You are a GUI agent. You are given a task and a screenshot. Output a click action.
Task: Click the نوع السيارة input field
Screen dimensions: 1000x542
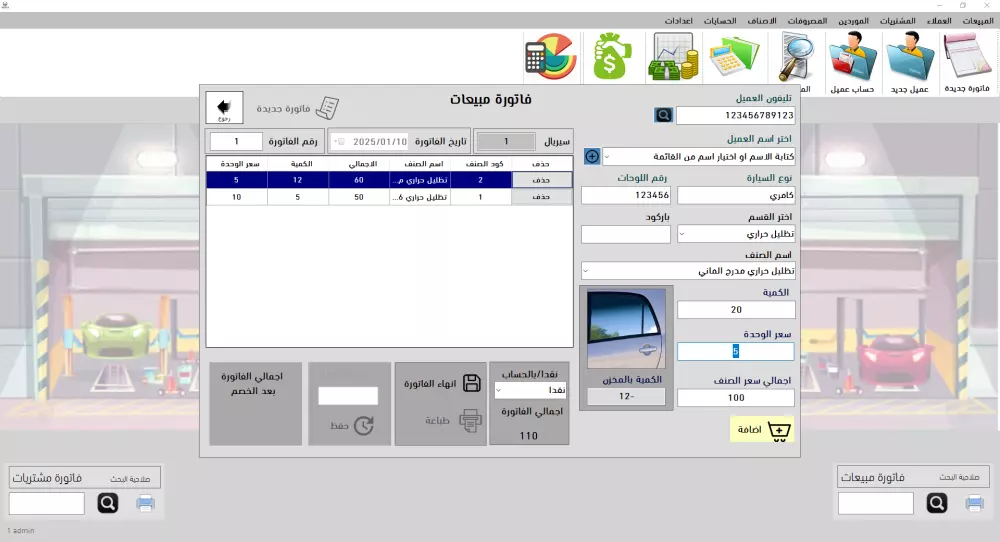tap(736, 195)
